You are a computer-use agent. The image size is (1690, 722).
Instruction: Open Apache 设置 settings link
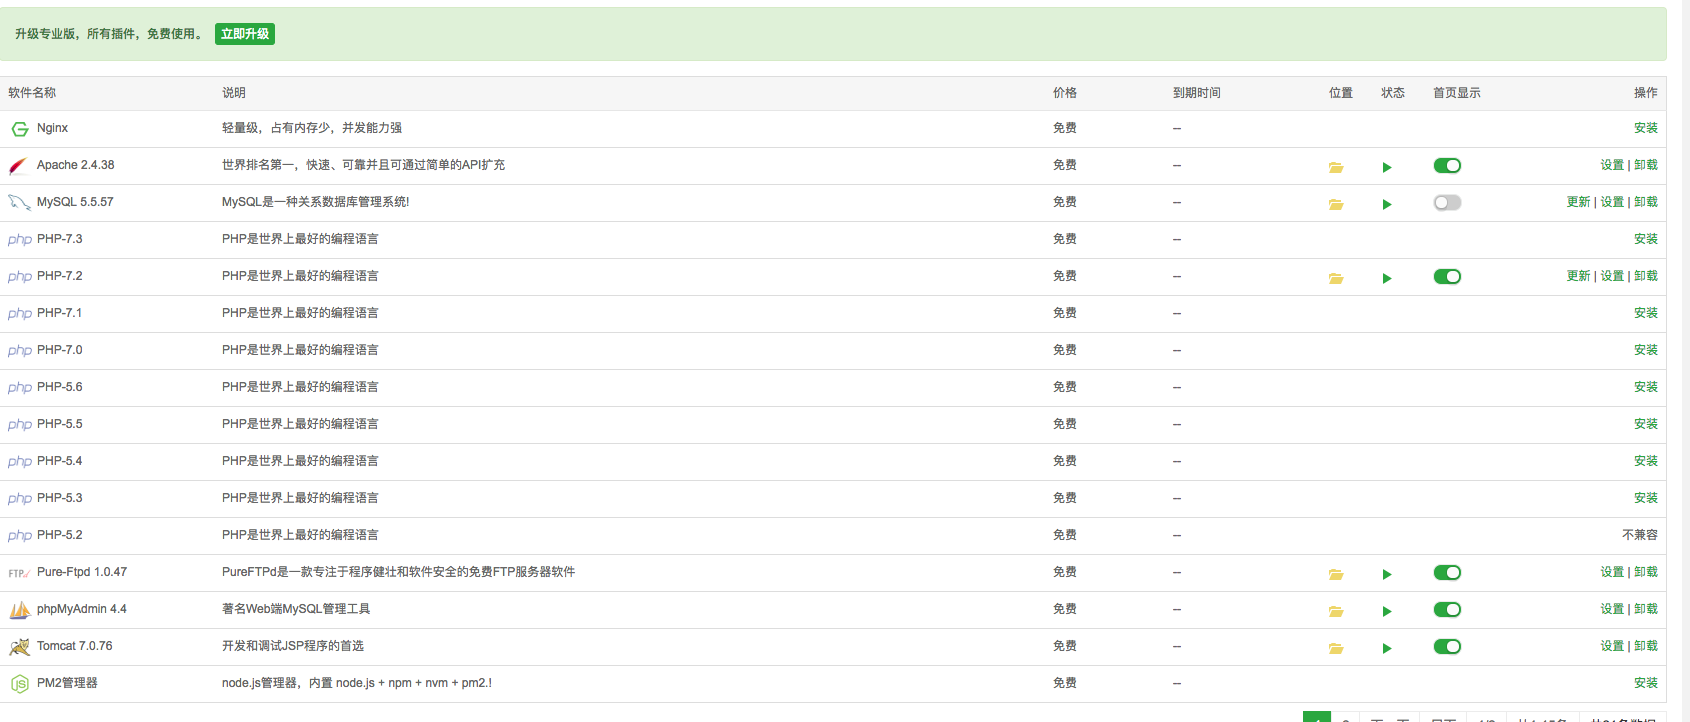pyautogui.click(x=1611, y=165)
